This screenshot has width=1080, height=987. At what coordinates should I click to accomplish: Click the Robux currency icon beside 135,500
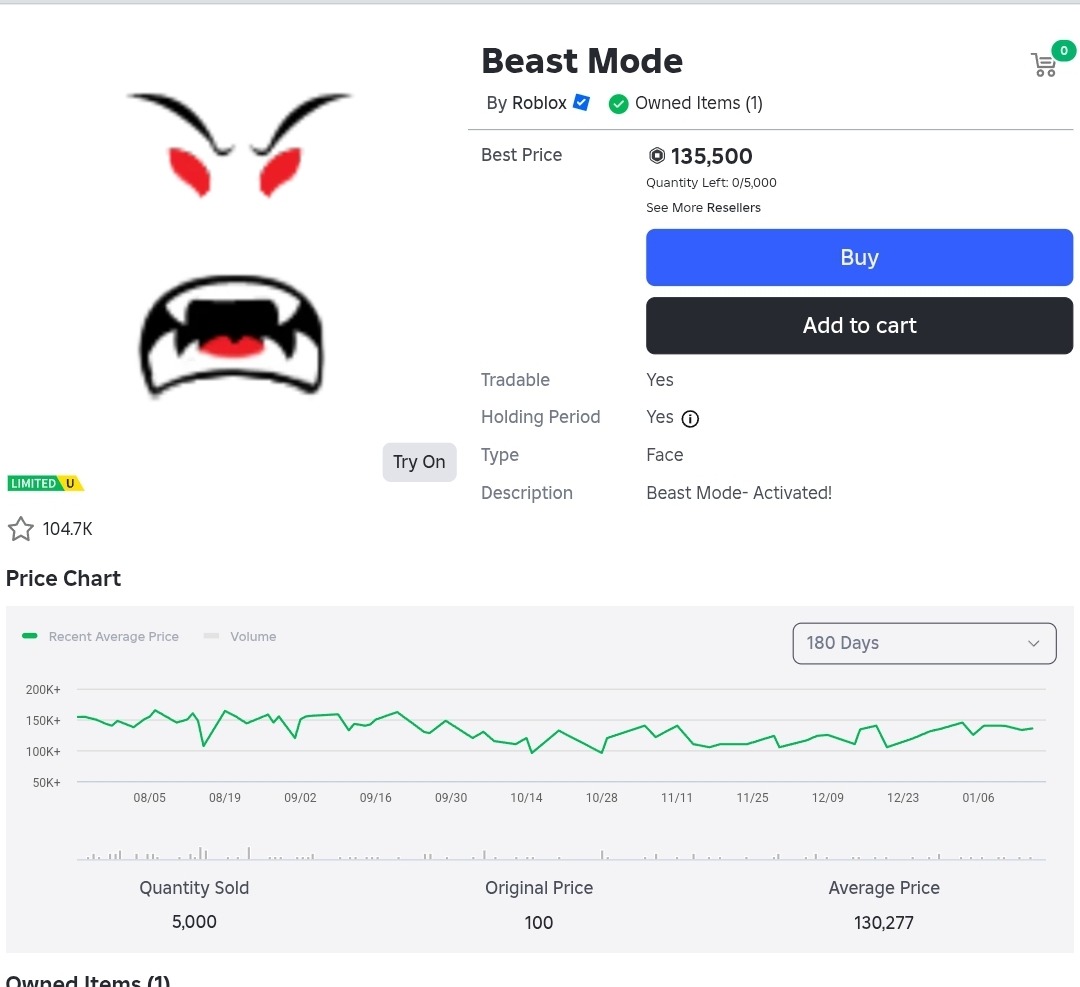coord(655,156)
